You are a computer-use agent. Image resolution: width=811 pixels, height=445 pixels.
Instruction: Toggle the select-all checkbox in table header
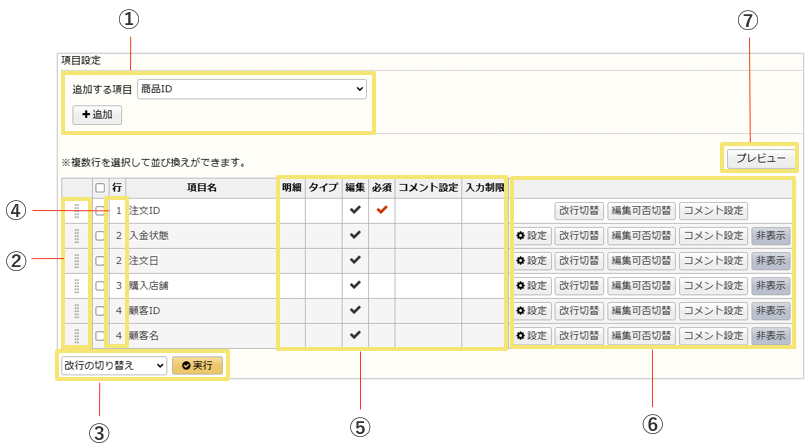pos(99,187)
